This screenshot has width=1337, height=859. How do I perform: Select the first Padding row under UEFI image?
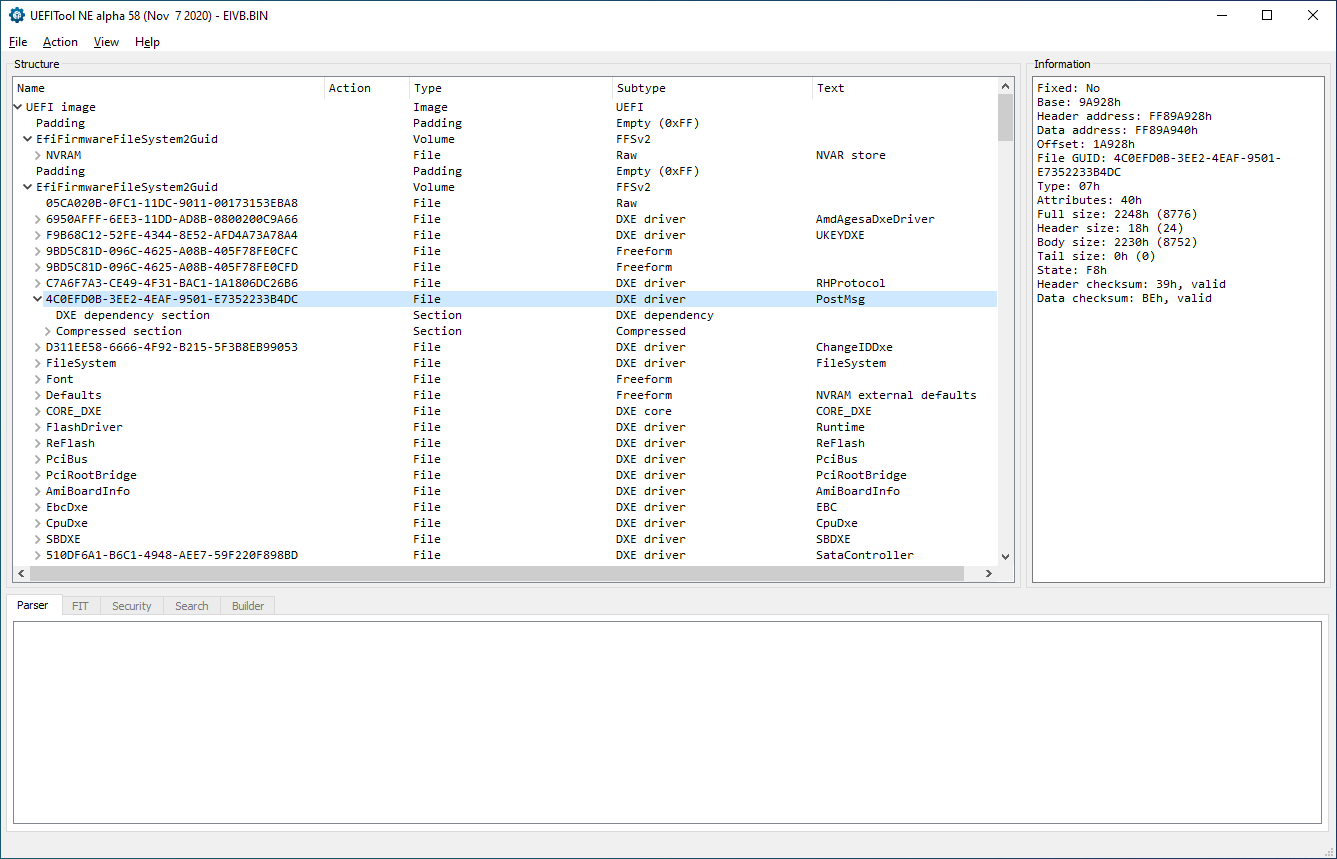tap(505, 123)
